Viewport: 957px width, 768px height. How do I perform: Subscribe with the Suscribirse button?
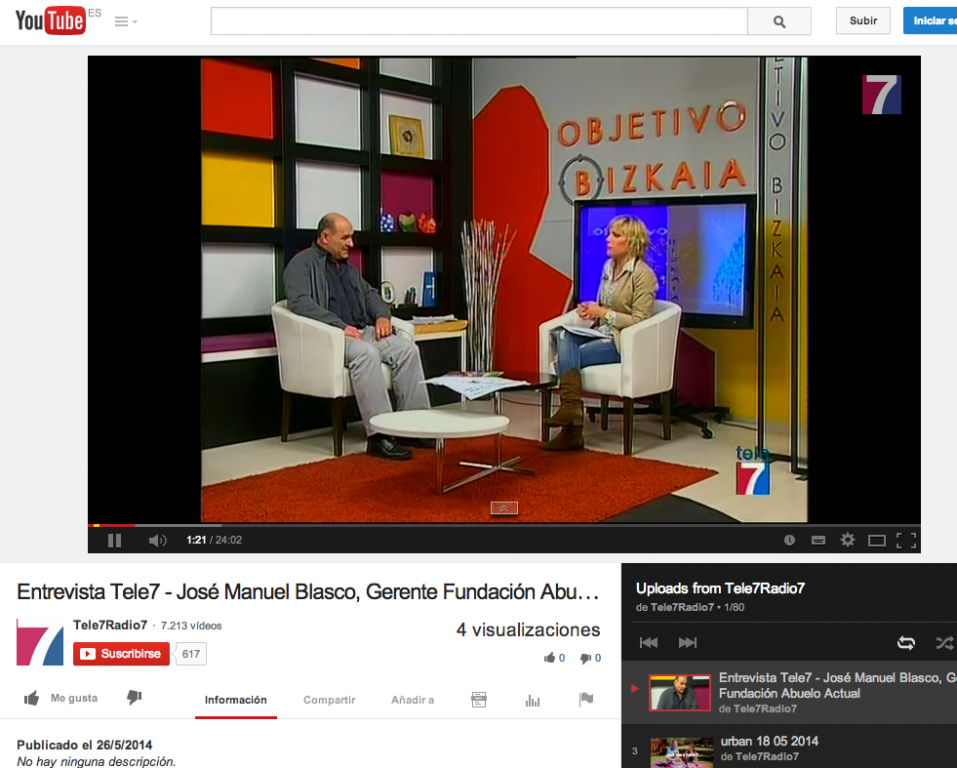[x=121, y=654]
